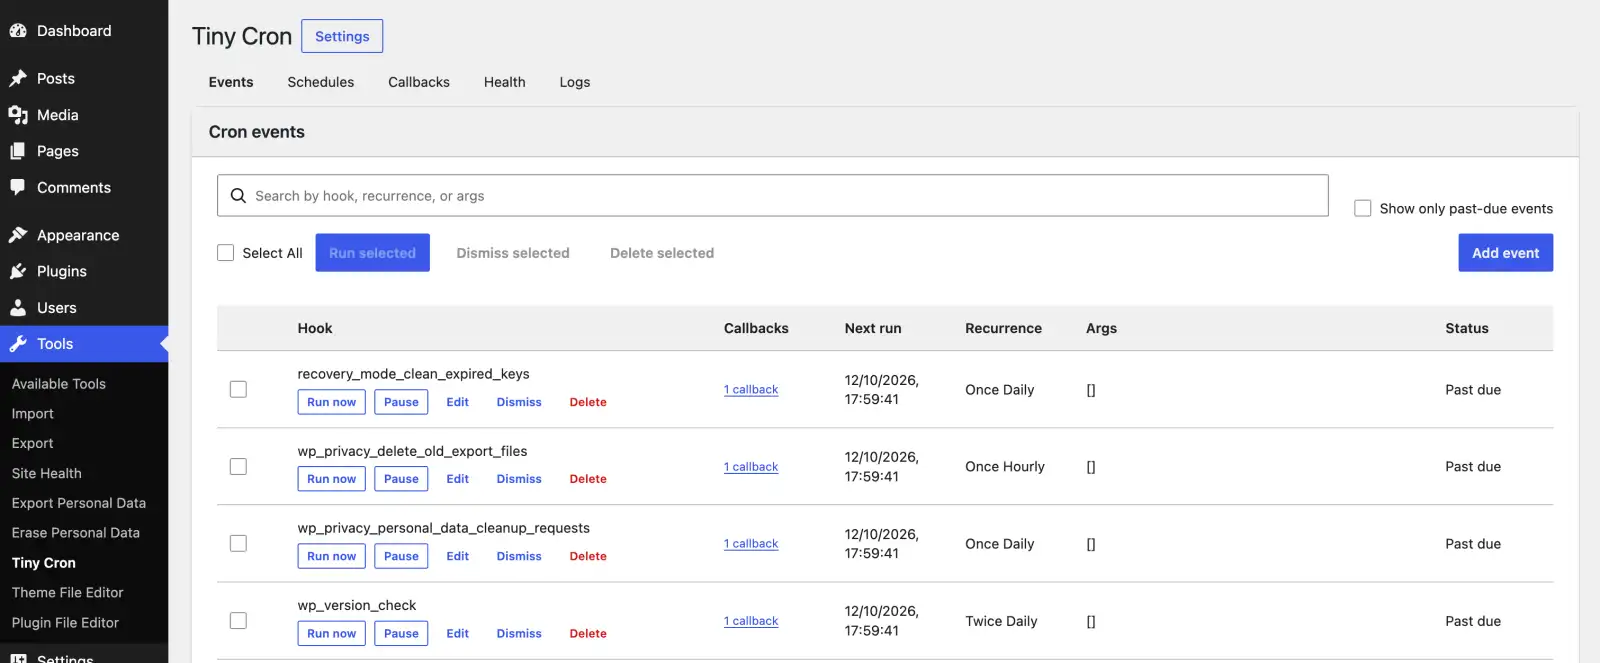Switch to the Schedules tab
This screenshot has width=1600, height=663.
(321, 82)
